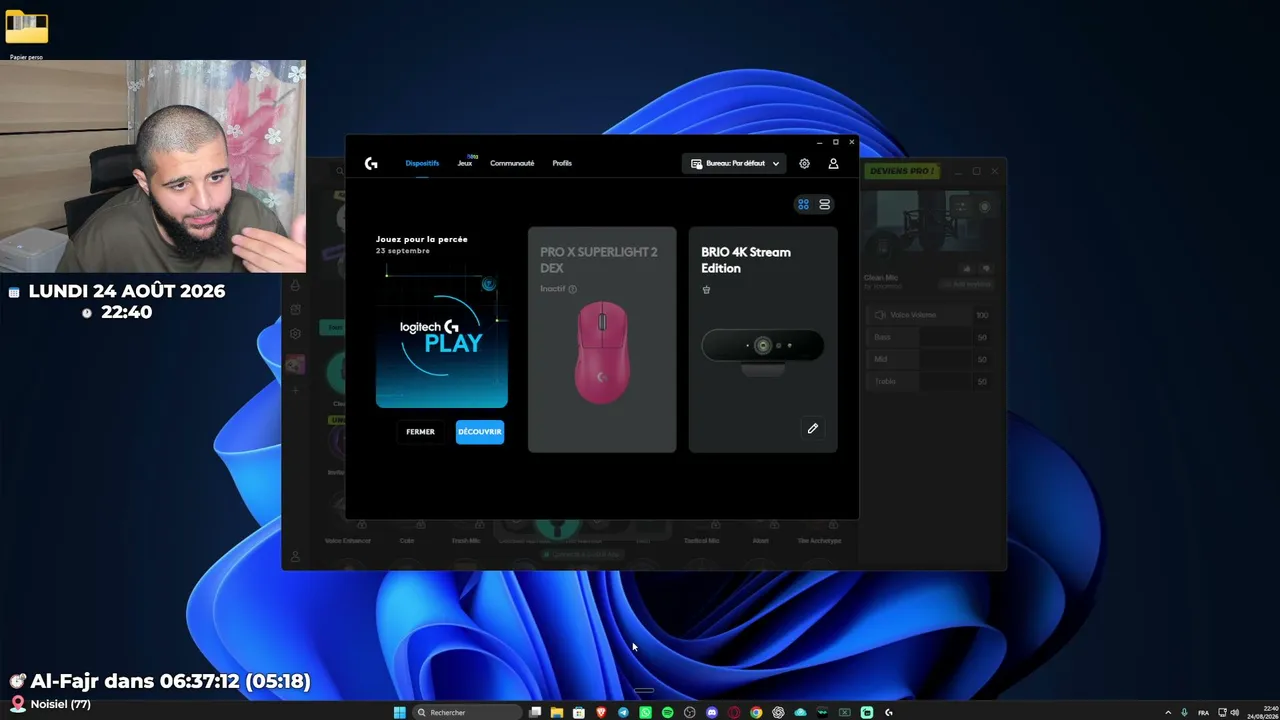Screen dimensions: 1280x720
Task: Open the Profils tab
Action: [562, 163]
